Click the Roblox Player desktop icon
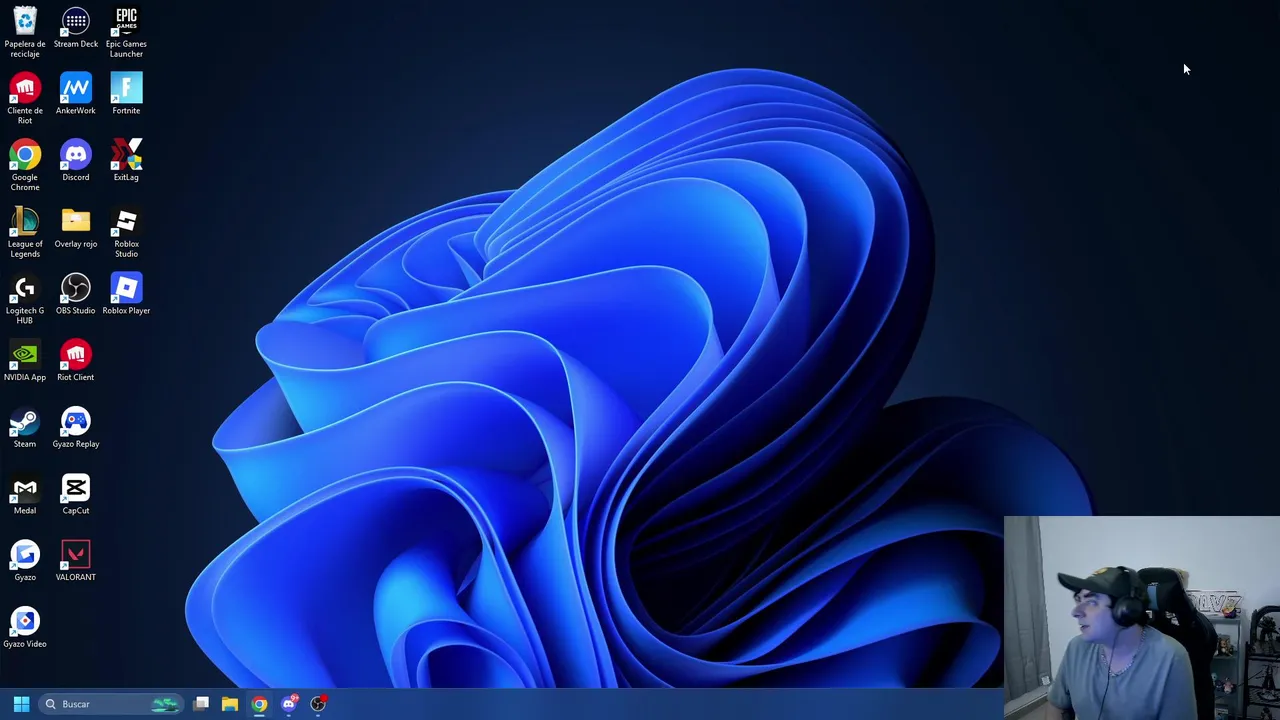This screenshot has height=720, width=1280. click(126, 294)
